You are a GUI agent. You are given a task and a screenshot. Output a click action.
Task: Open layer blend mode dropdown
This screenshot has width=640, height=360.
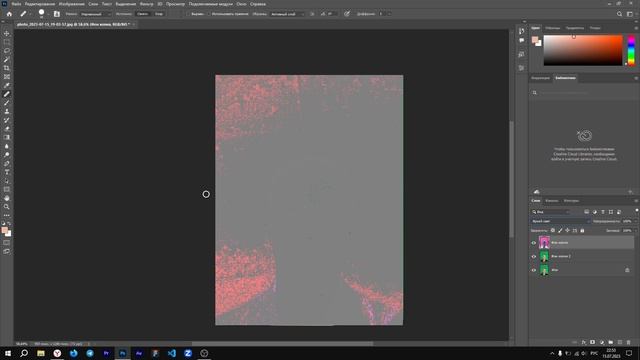(x=561, y=221)
